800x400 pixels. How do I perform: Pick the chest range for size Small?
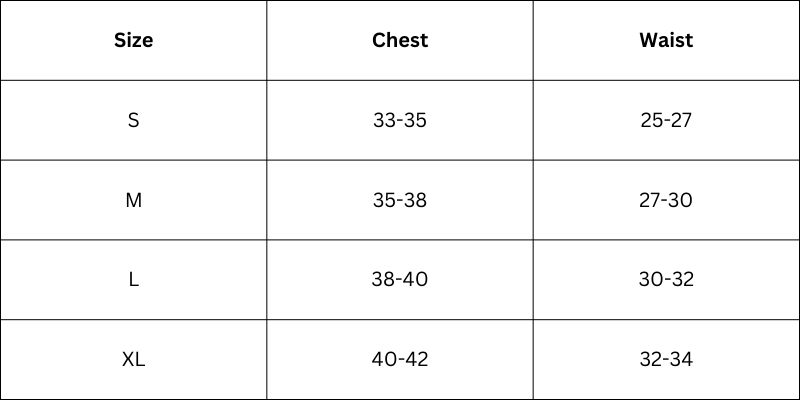[x=400, y=120]
